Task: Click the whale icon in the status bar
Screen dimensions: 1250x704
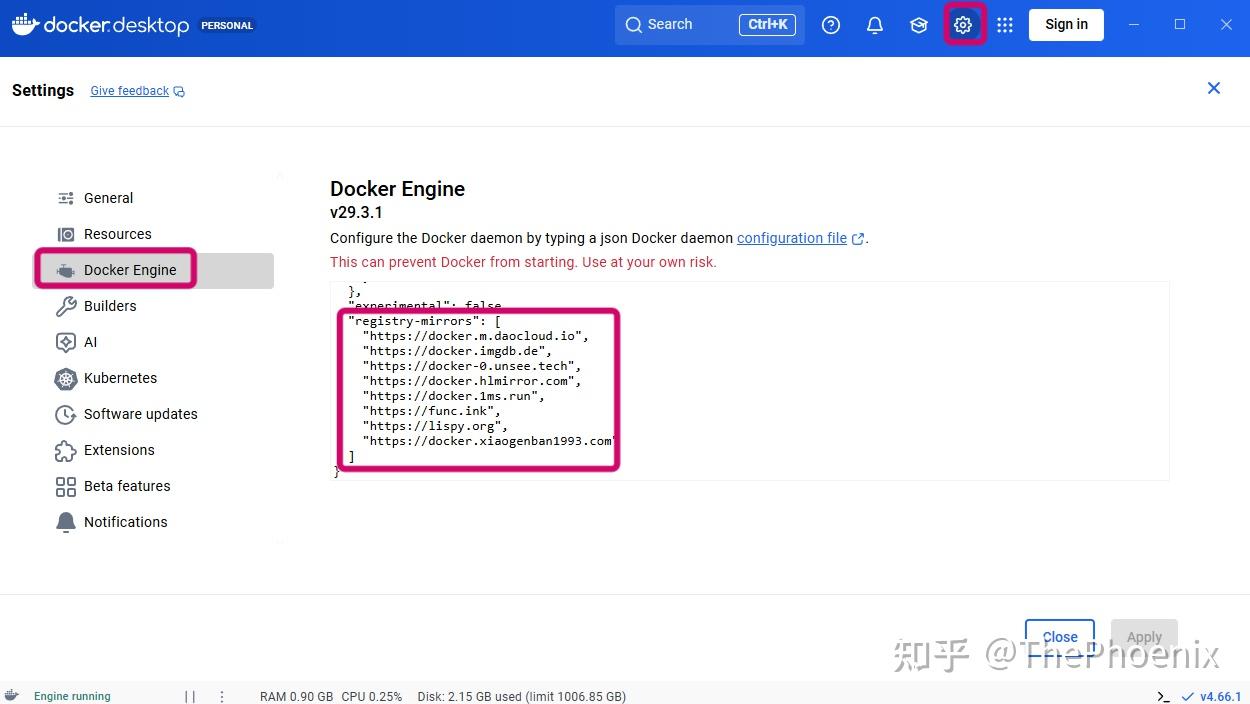Action: (12, 696)
